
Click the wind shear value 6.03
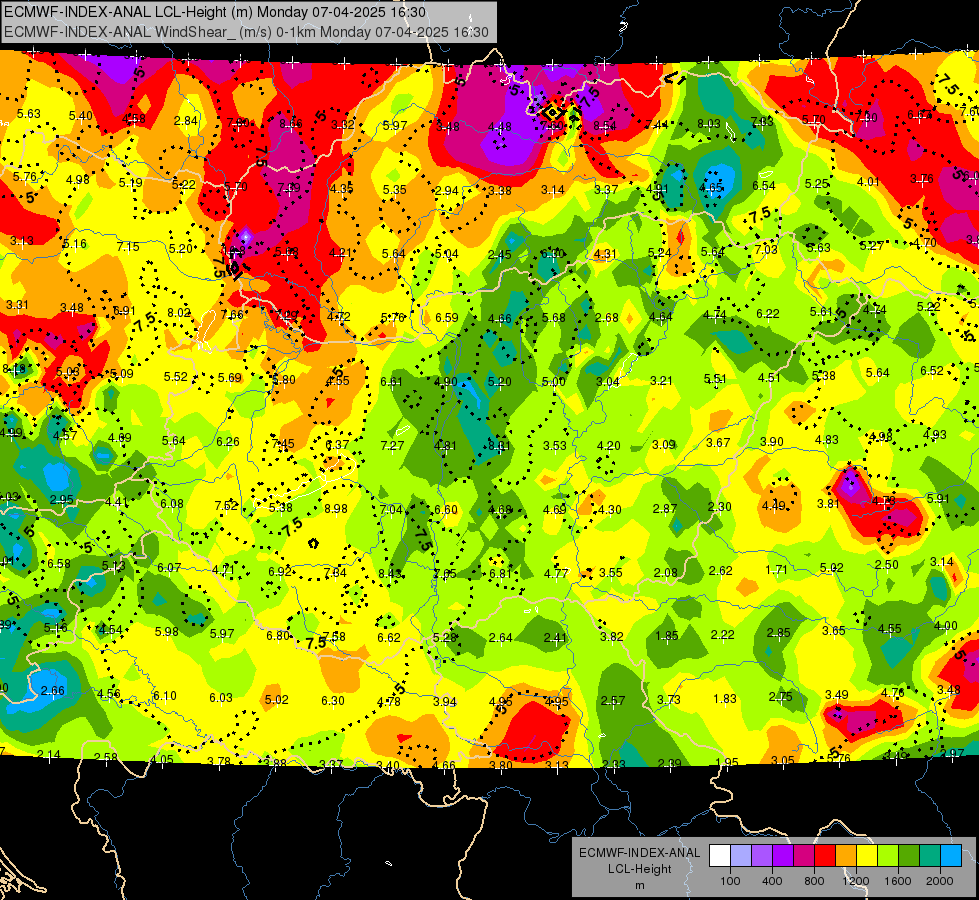[220, 698]
